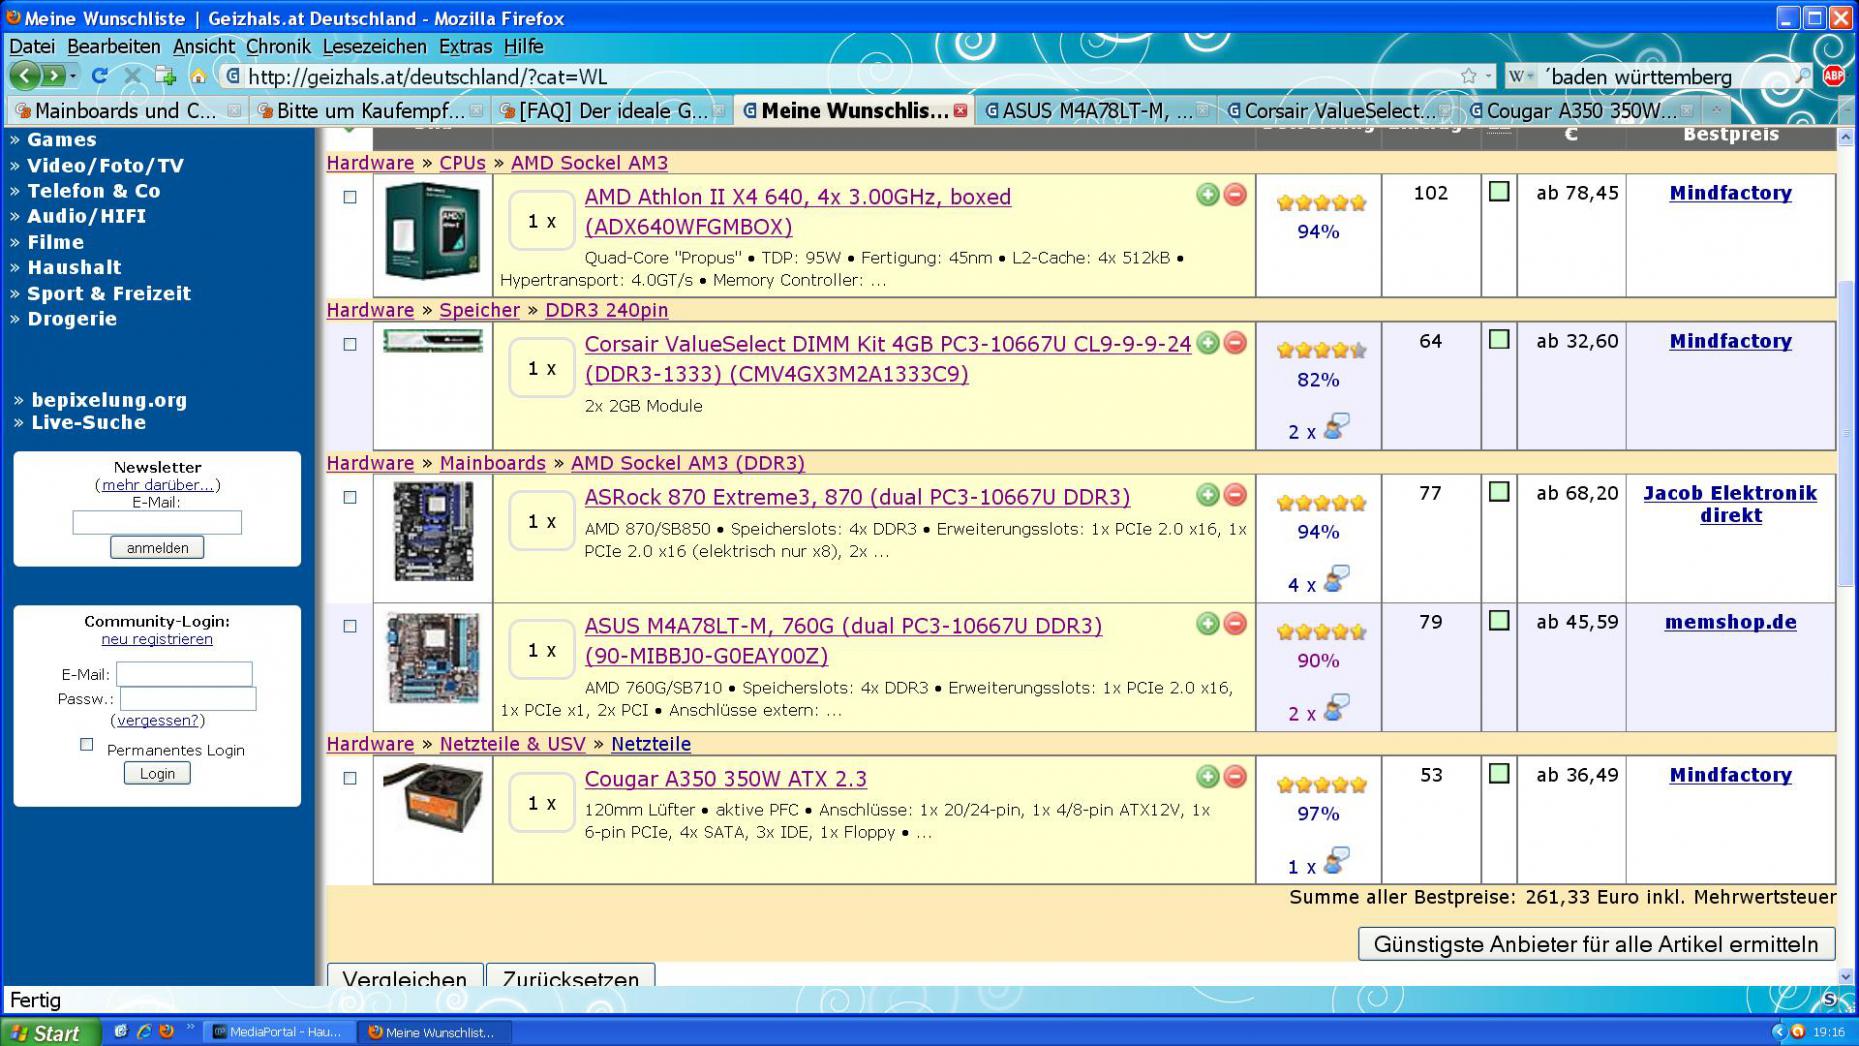This screenshot has width=1859, height=1046.
Task: Open the history dropdown beside the forward button
Action: pos(73,76)
